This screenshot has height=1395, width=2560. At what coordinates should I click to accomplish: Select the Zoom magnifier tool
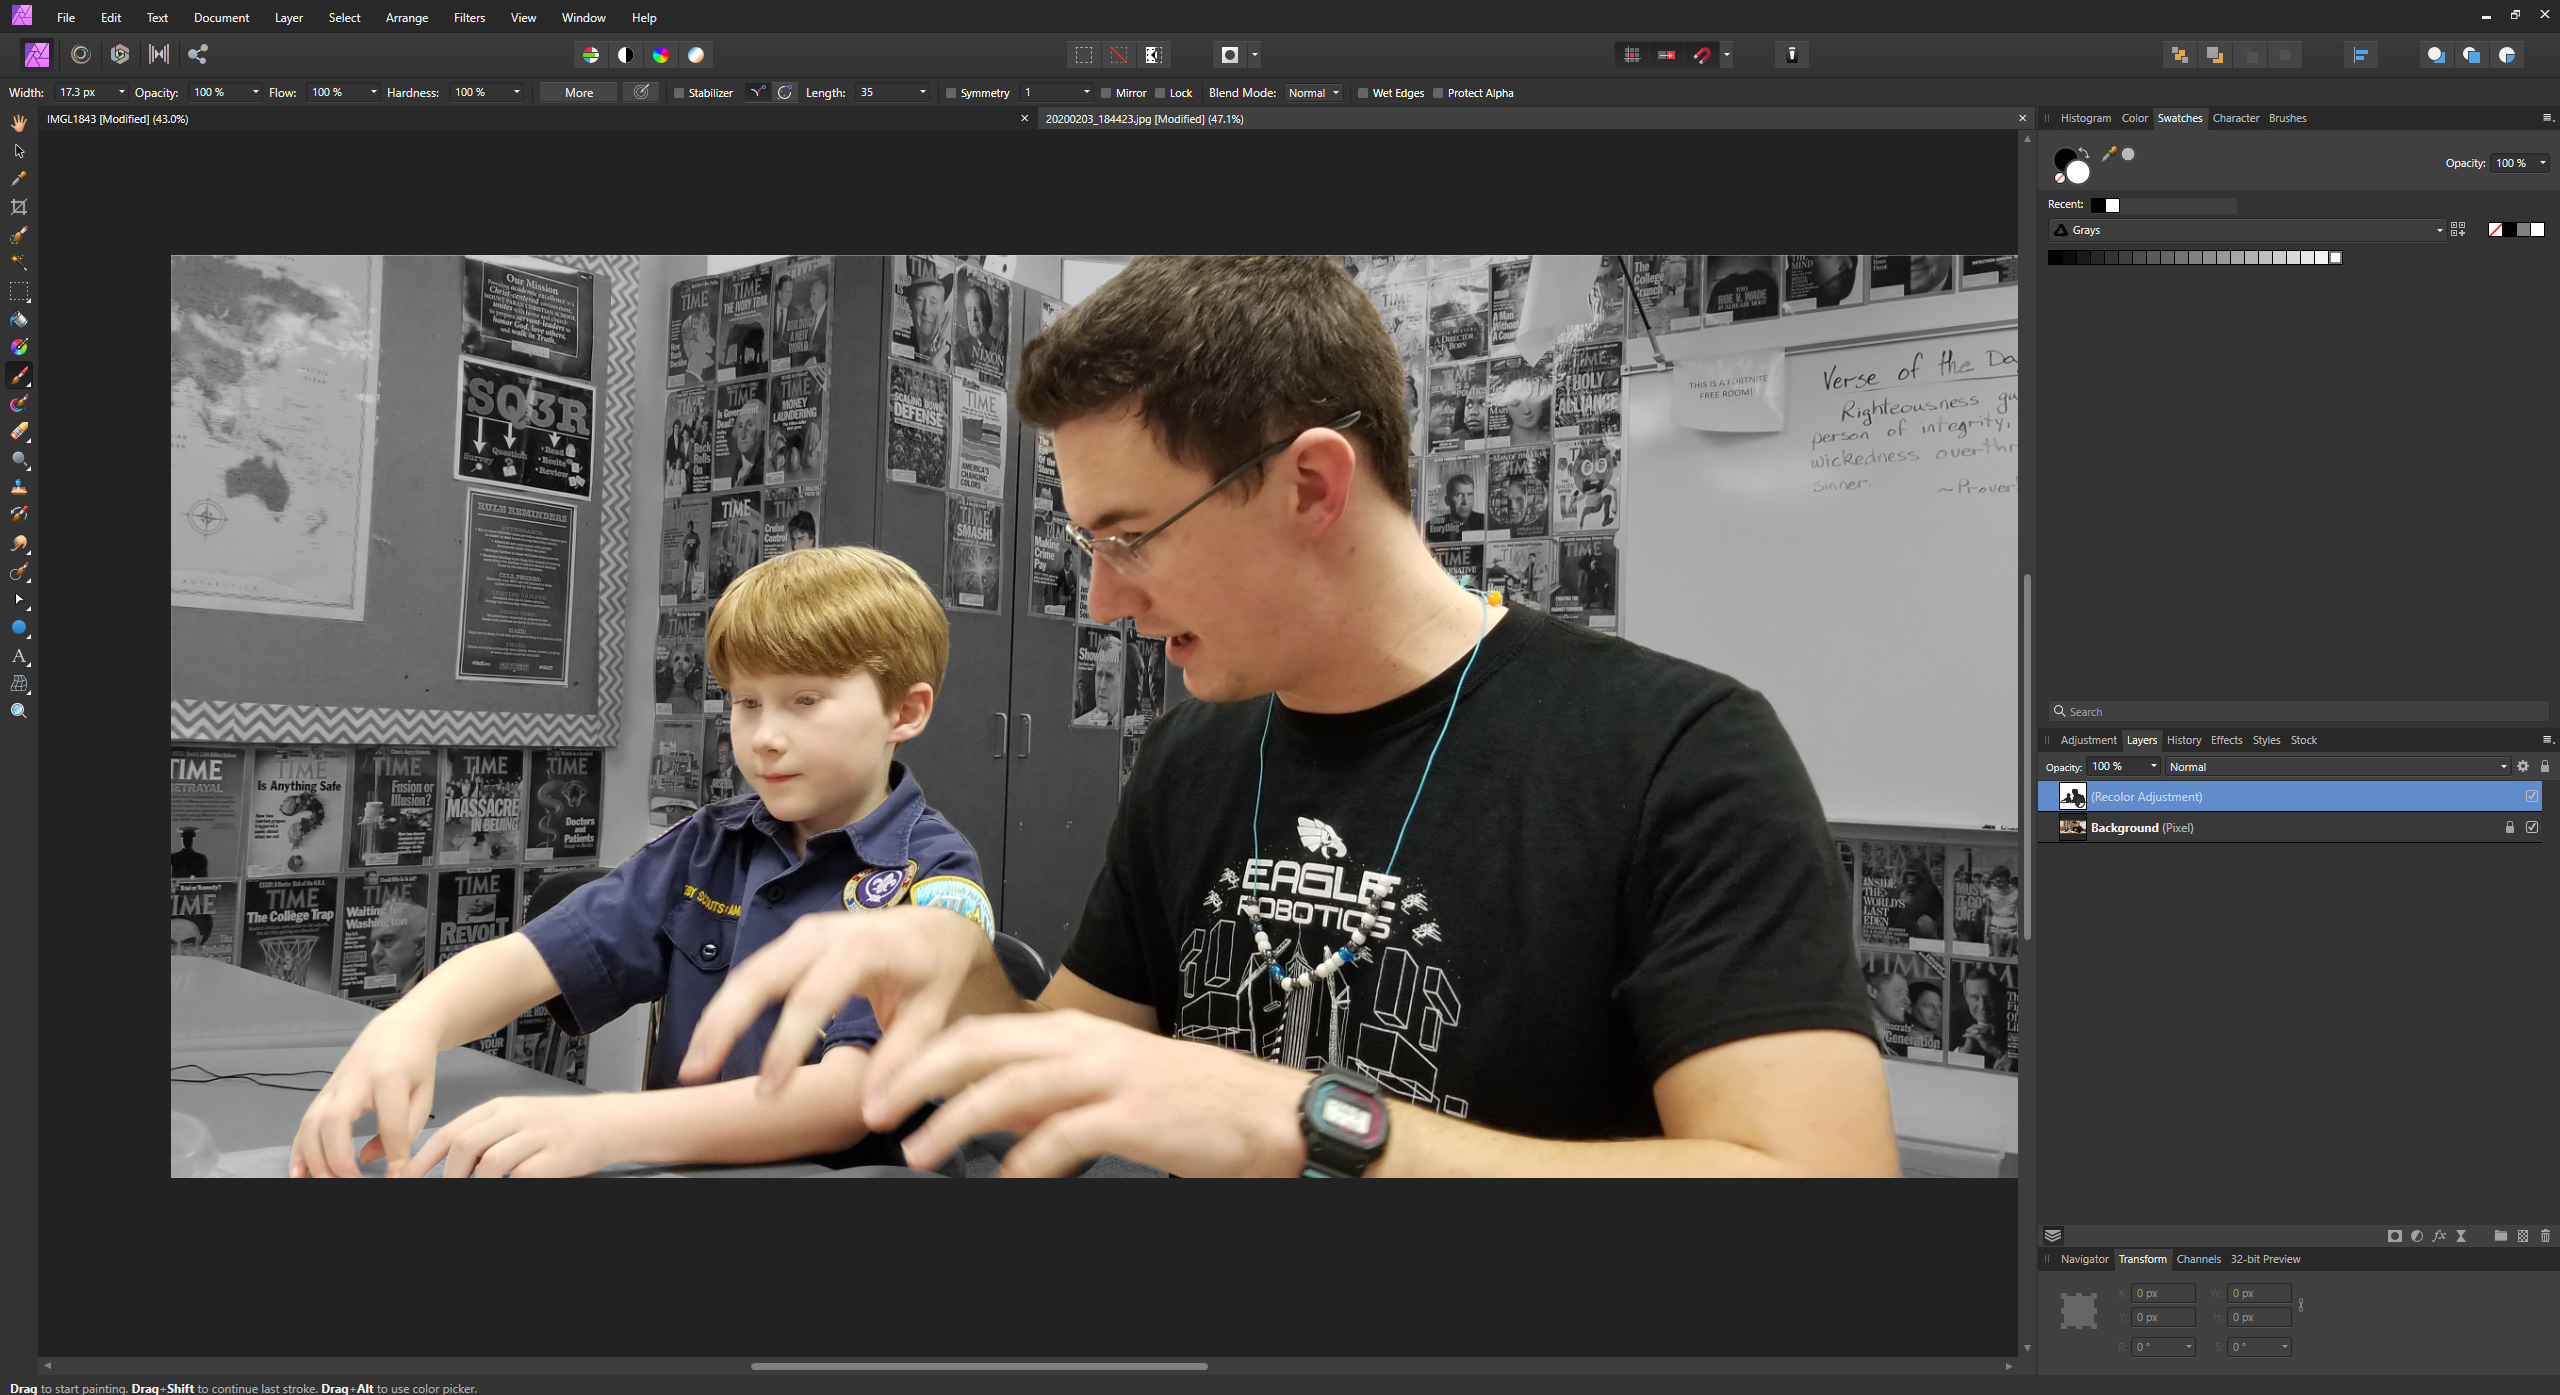(x=19, y=711)
